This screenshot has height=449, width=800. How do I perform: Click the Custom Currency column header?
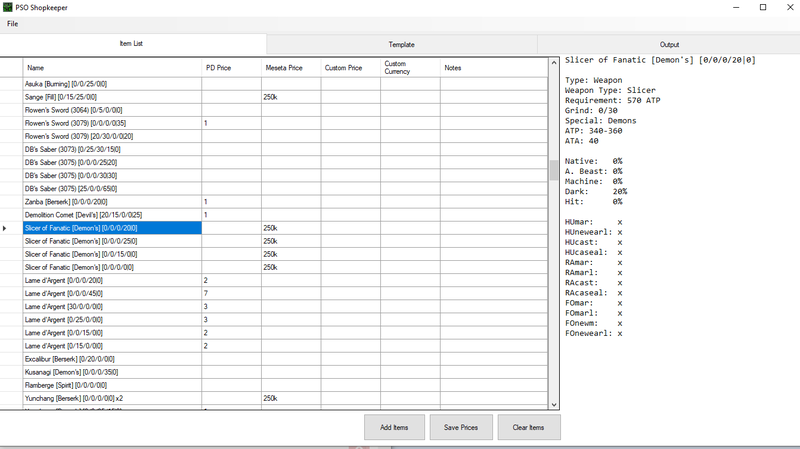coord(410,68)
